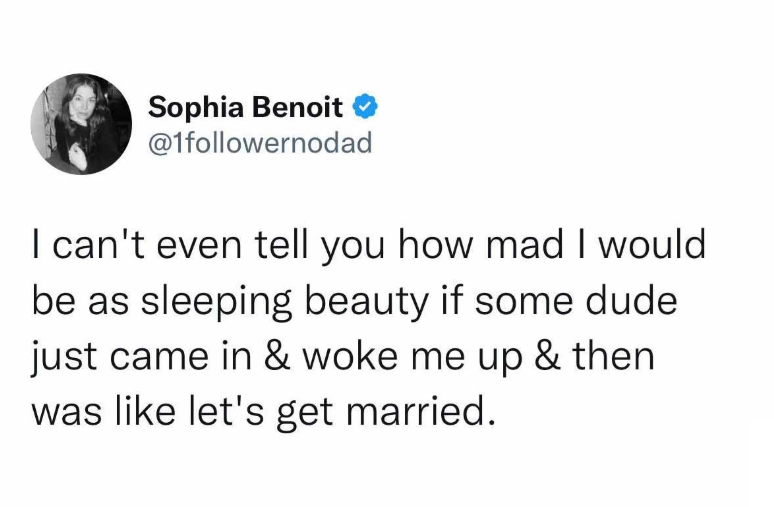Click Sophia Benoit's profile avatar

click(82, 124)
